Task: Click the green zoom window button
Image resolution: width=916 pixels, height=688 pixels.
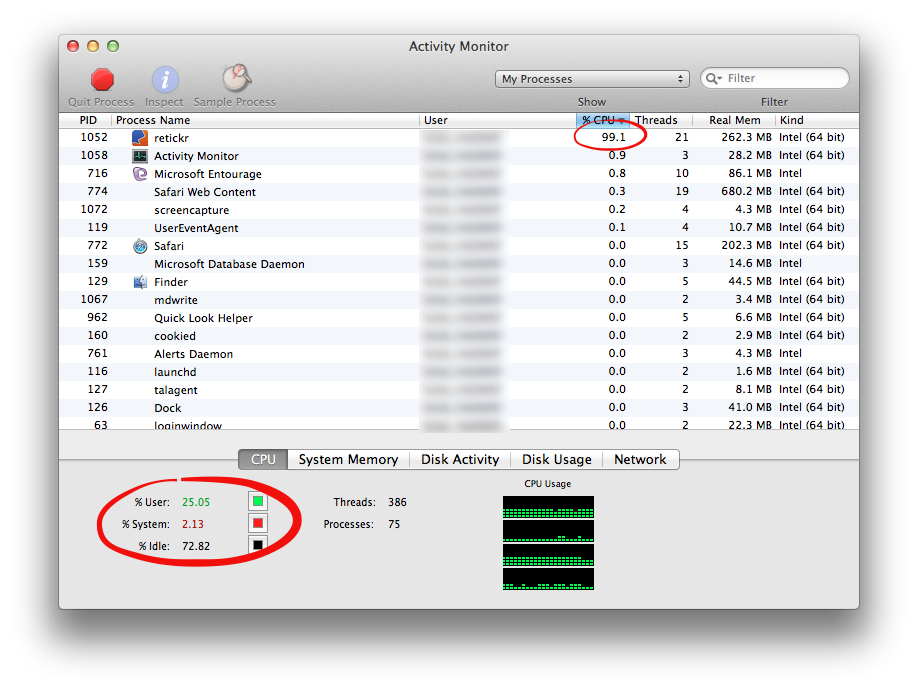Action: coord(113,46)
